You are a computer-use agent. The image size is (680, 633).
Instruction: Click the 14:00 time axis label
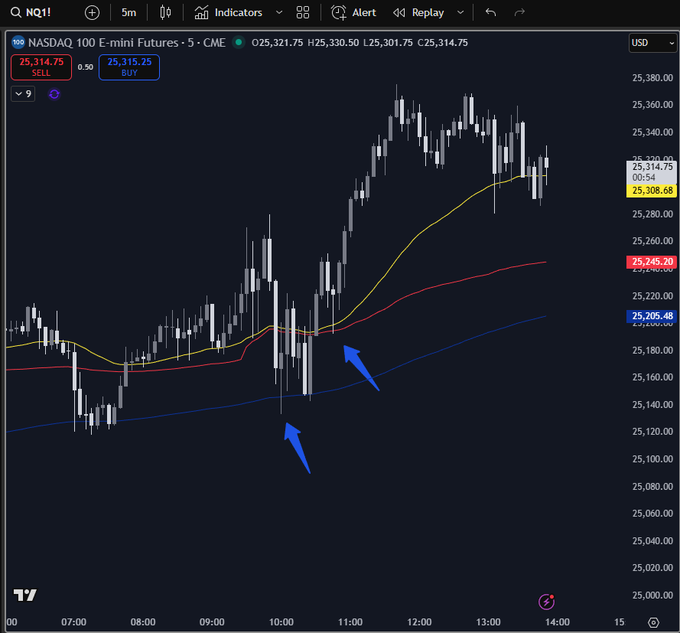pos(557,622)
